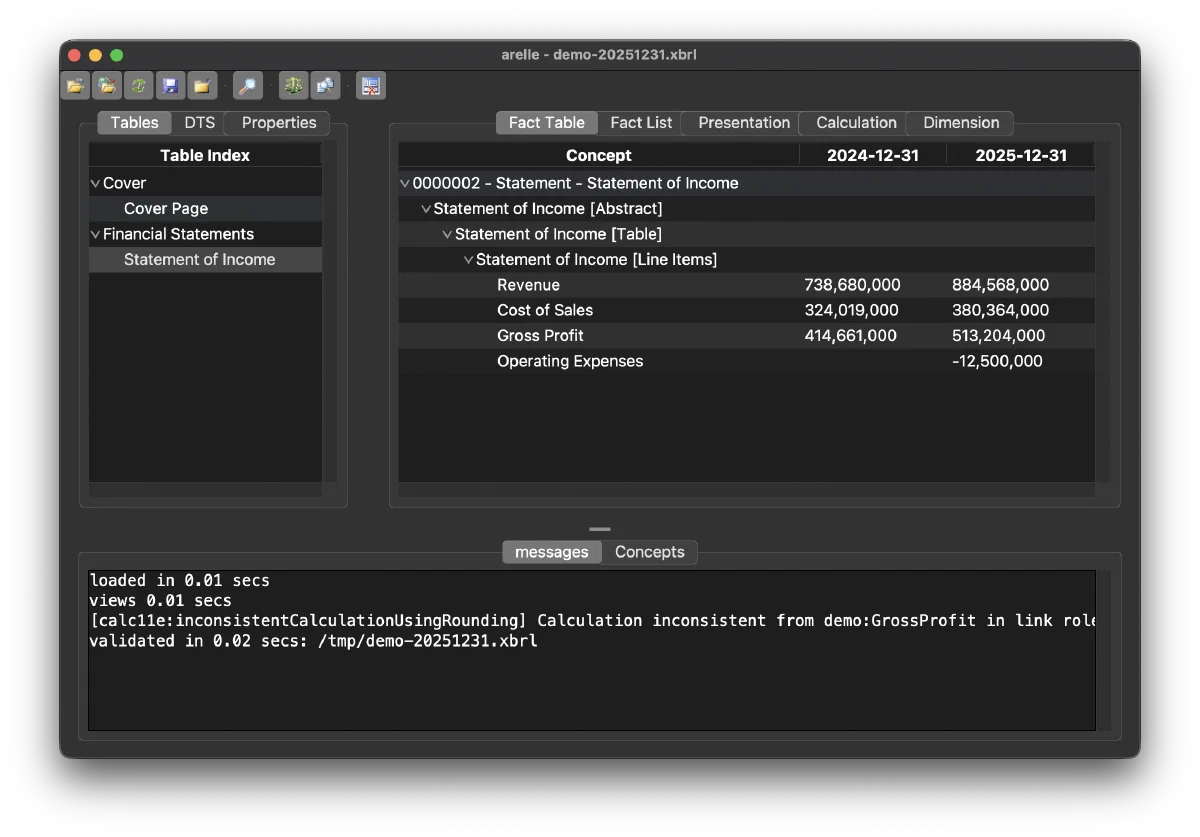The height and width of the screenshot is (837, 1200).
Task: Collapse the Financial Statements node
Action: click(x=96, y=235)
